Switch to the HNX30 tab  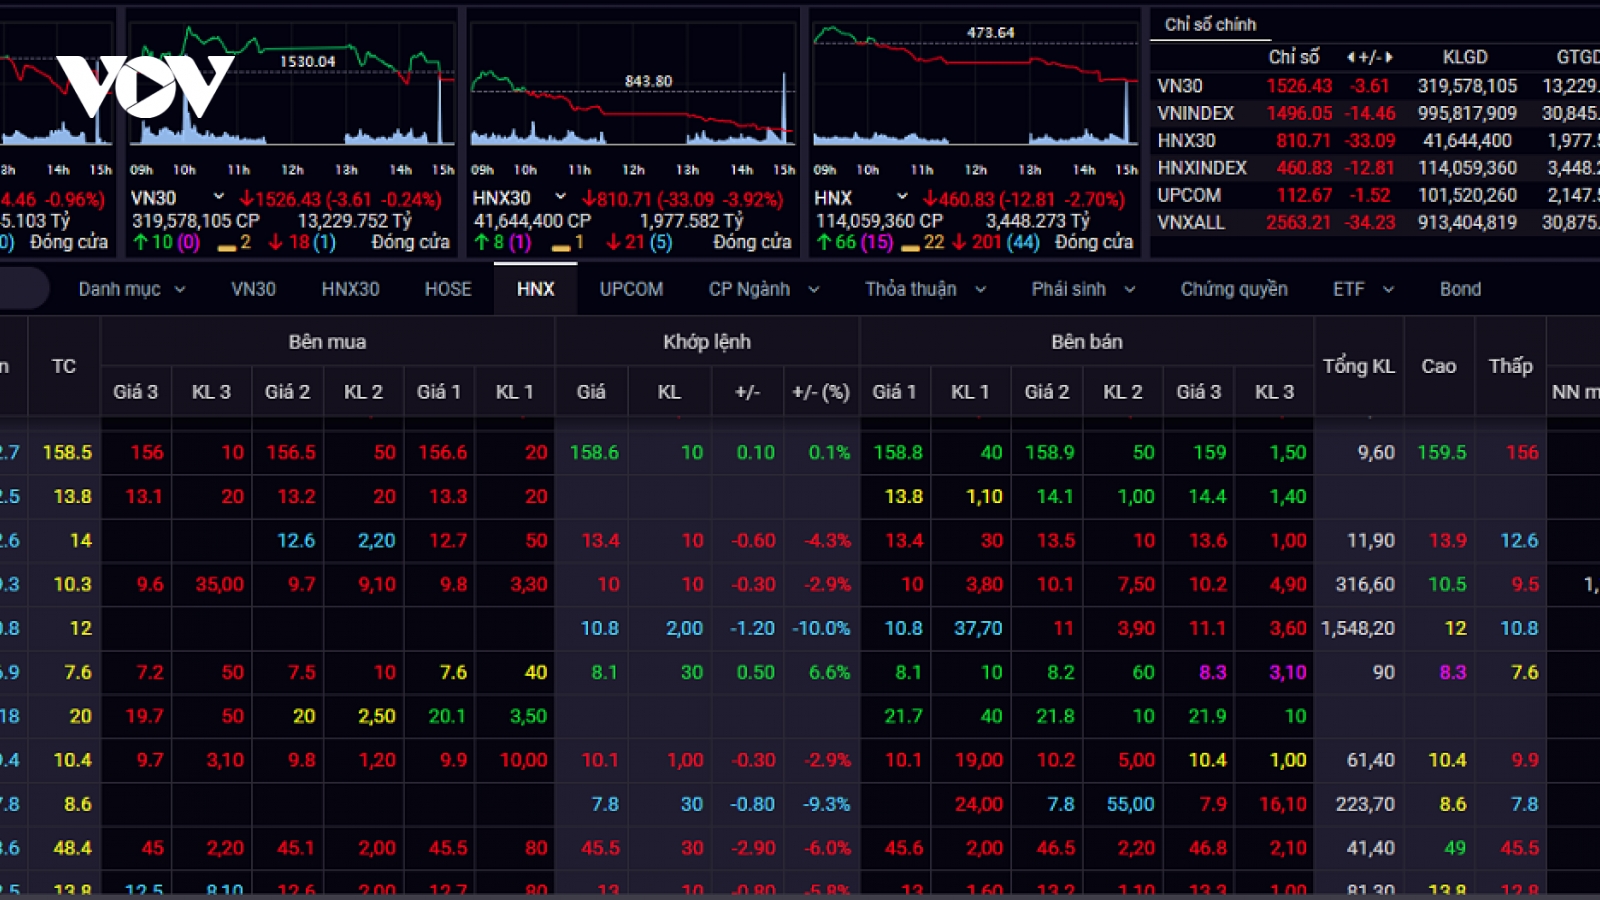click(x=350, y=289)
